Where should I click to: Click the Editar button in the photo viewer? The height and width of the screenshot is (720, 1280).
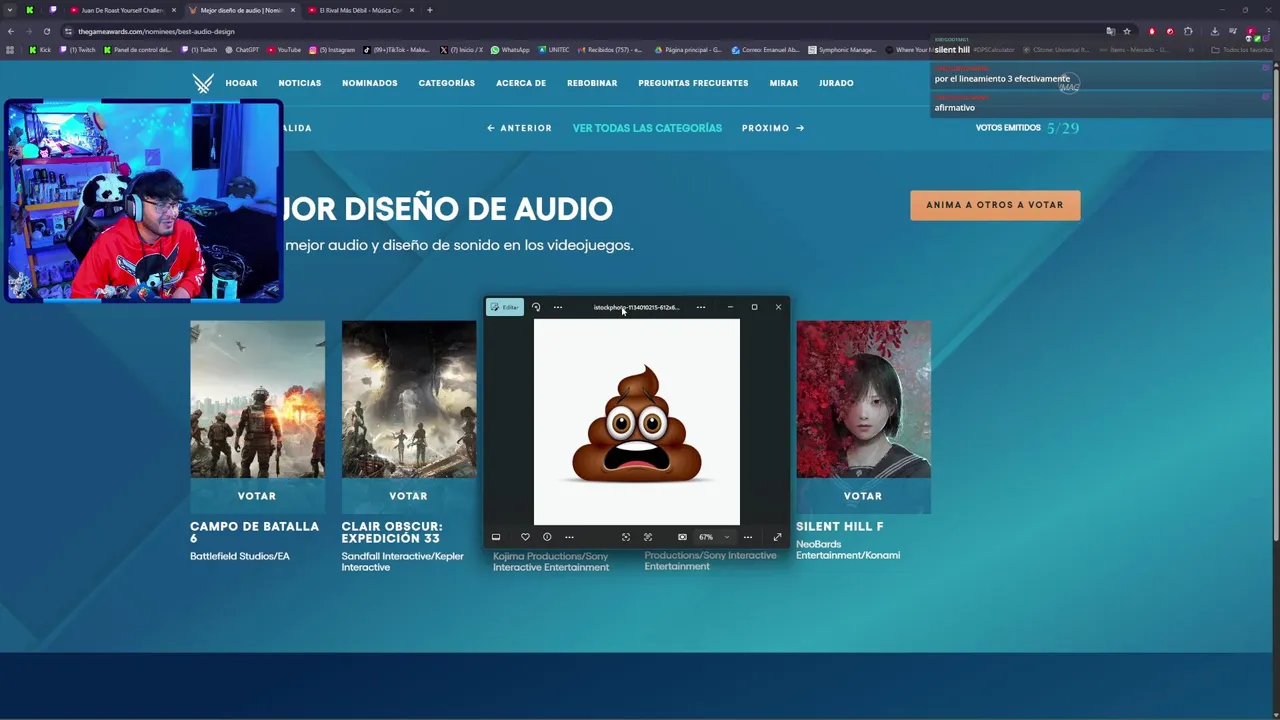click(x=505, y=307)
